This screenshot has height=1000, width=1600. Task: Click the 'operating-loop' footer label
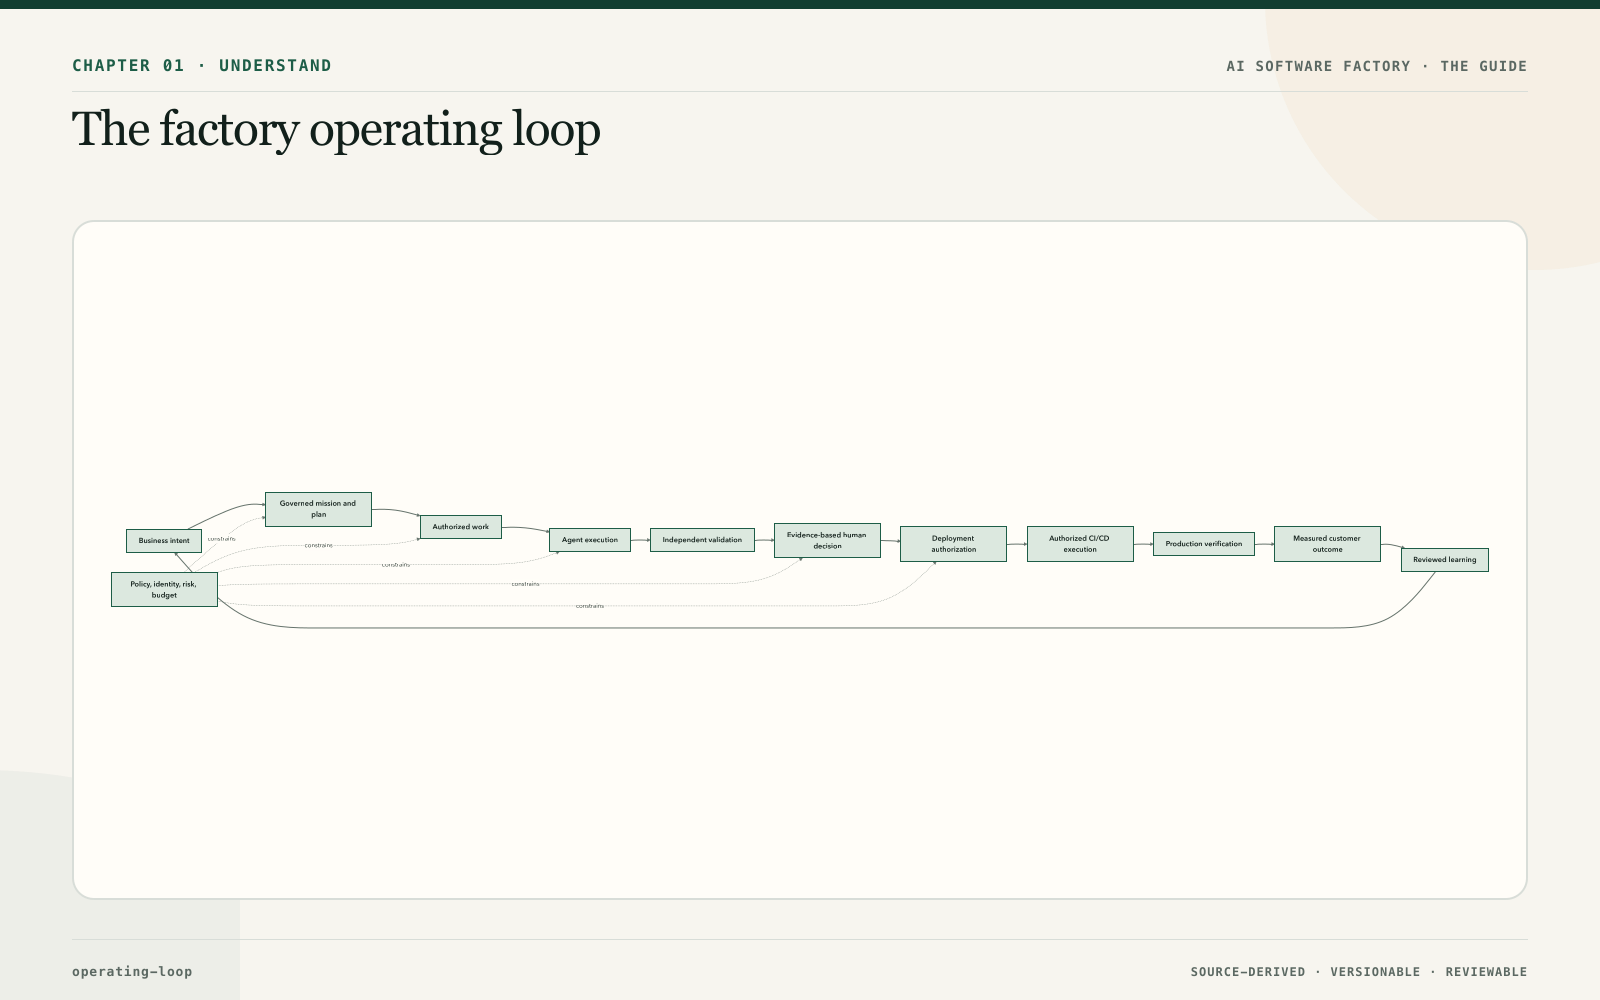(132, 971)
